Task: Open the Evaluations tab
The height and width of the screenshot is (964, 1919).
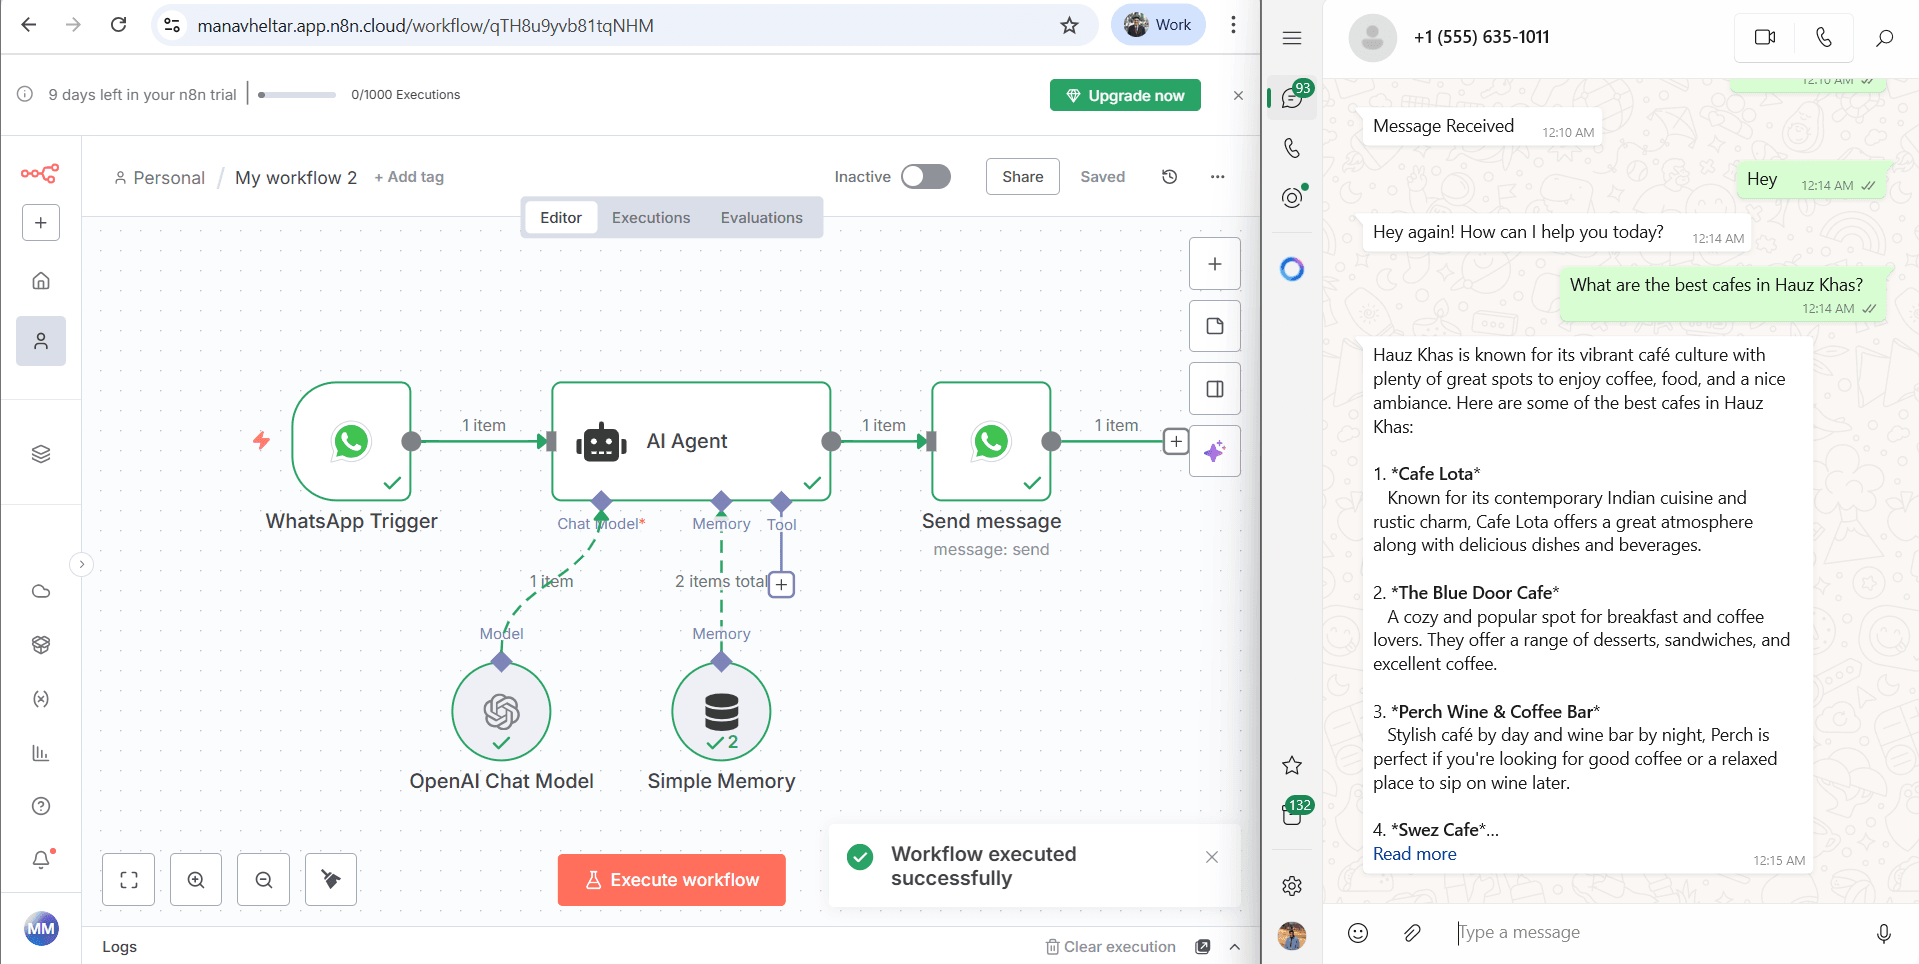Action: tap(761, 217)
